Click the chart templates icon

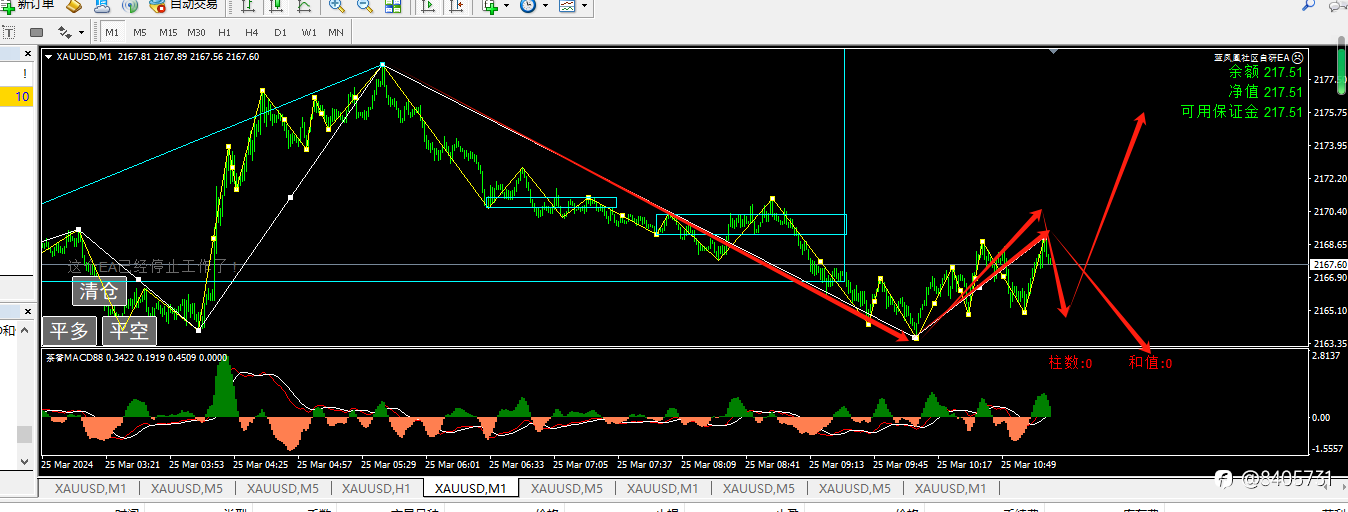pyautogui.click(x=567, y=5)
